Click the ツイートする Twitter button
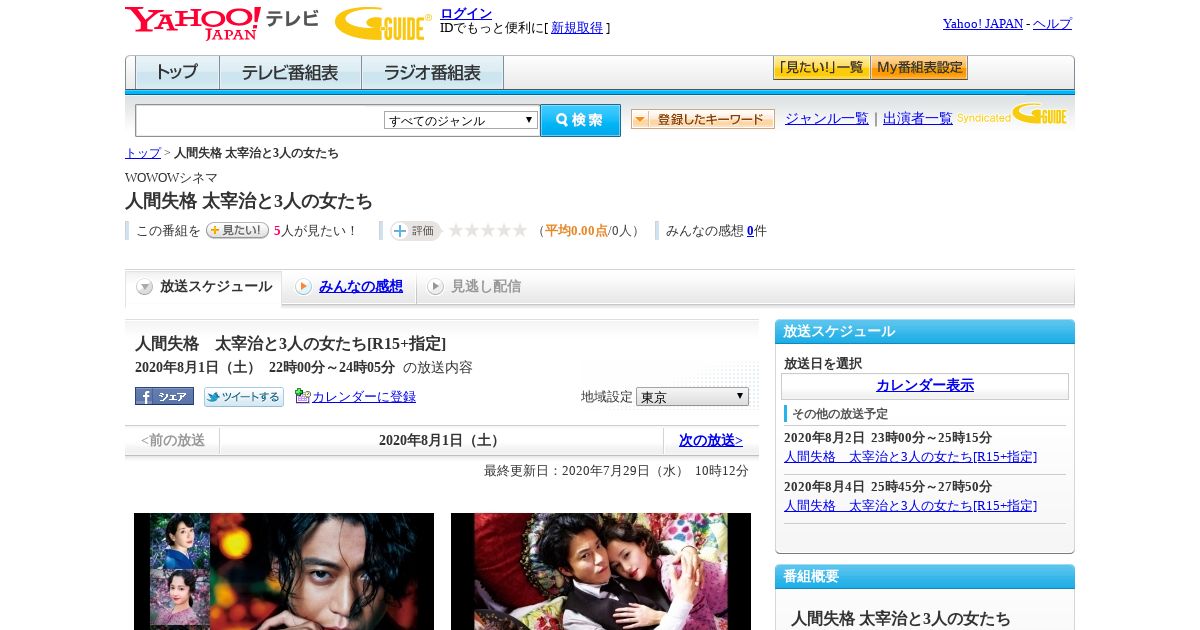Image resolution: width=1200 pixels, height=630 pixels. [x=244, y=397]
